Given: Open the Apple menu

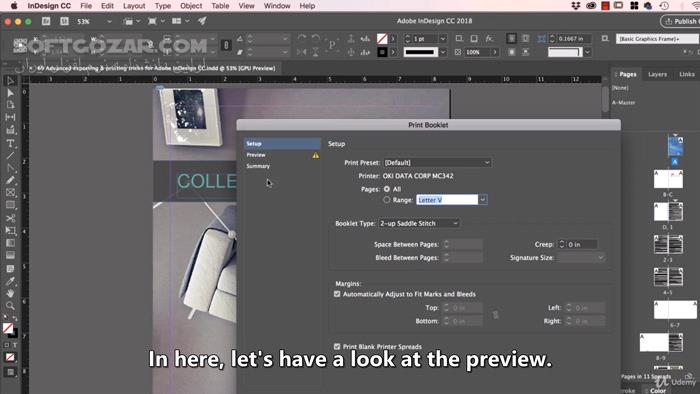Looking at the screenshot, I should pos(14,6).
